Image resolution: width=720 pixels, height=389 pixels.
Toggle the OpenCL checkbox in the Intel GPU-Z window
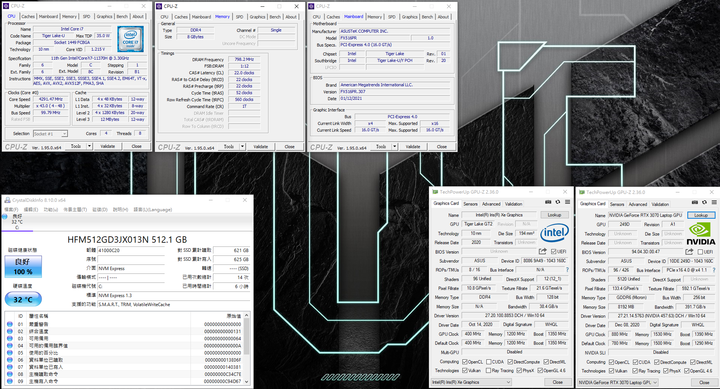pyautogui.click(x=465, y=361)
